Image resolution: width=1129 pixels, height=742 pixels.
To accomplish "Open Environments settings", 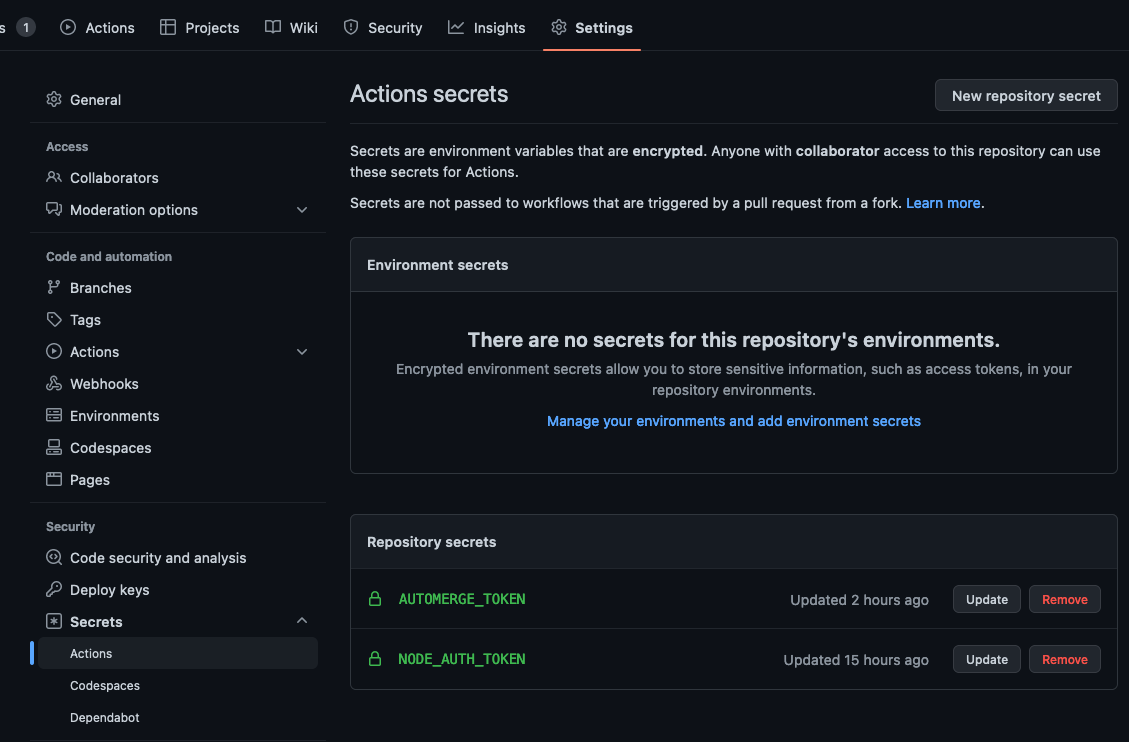I will click(178, 415).
